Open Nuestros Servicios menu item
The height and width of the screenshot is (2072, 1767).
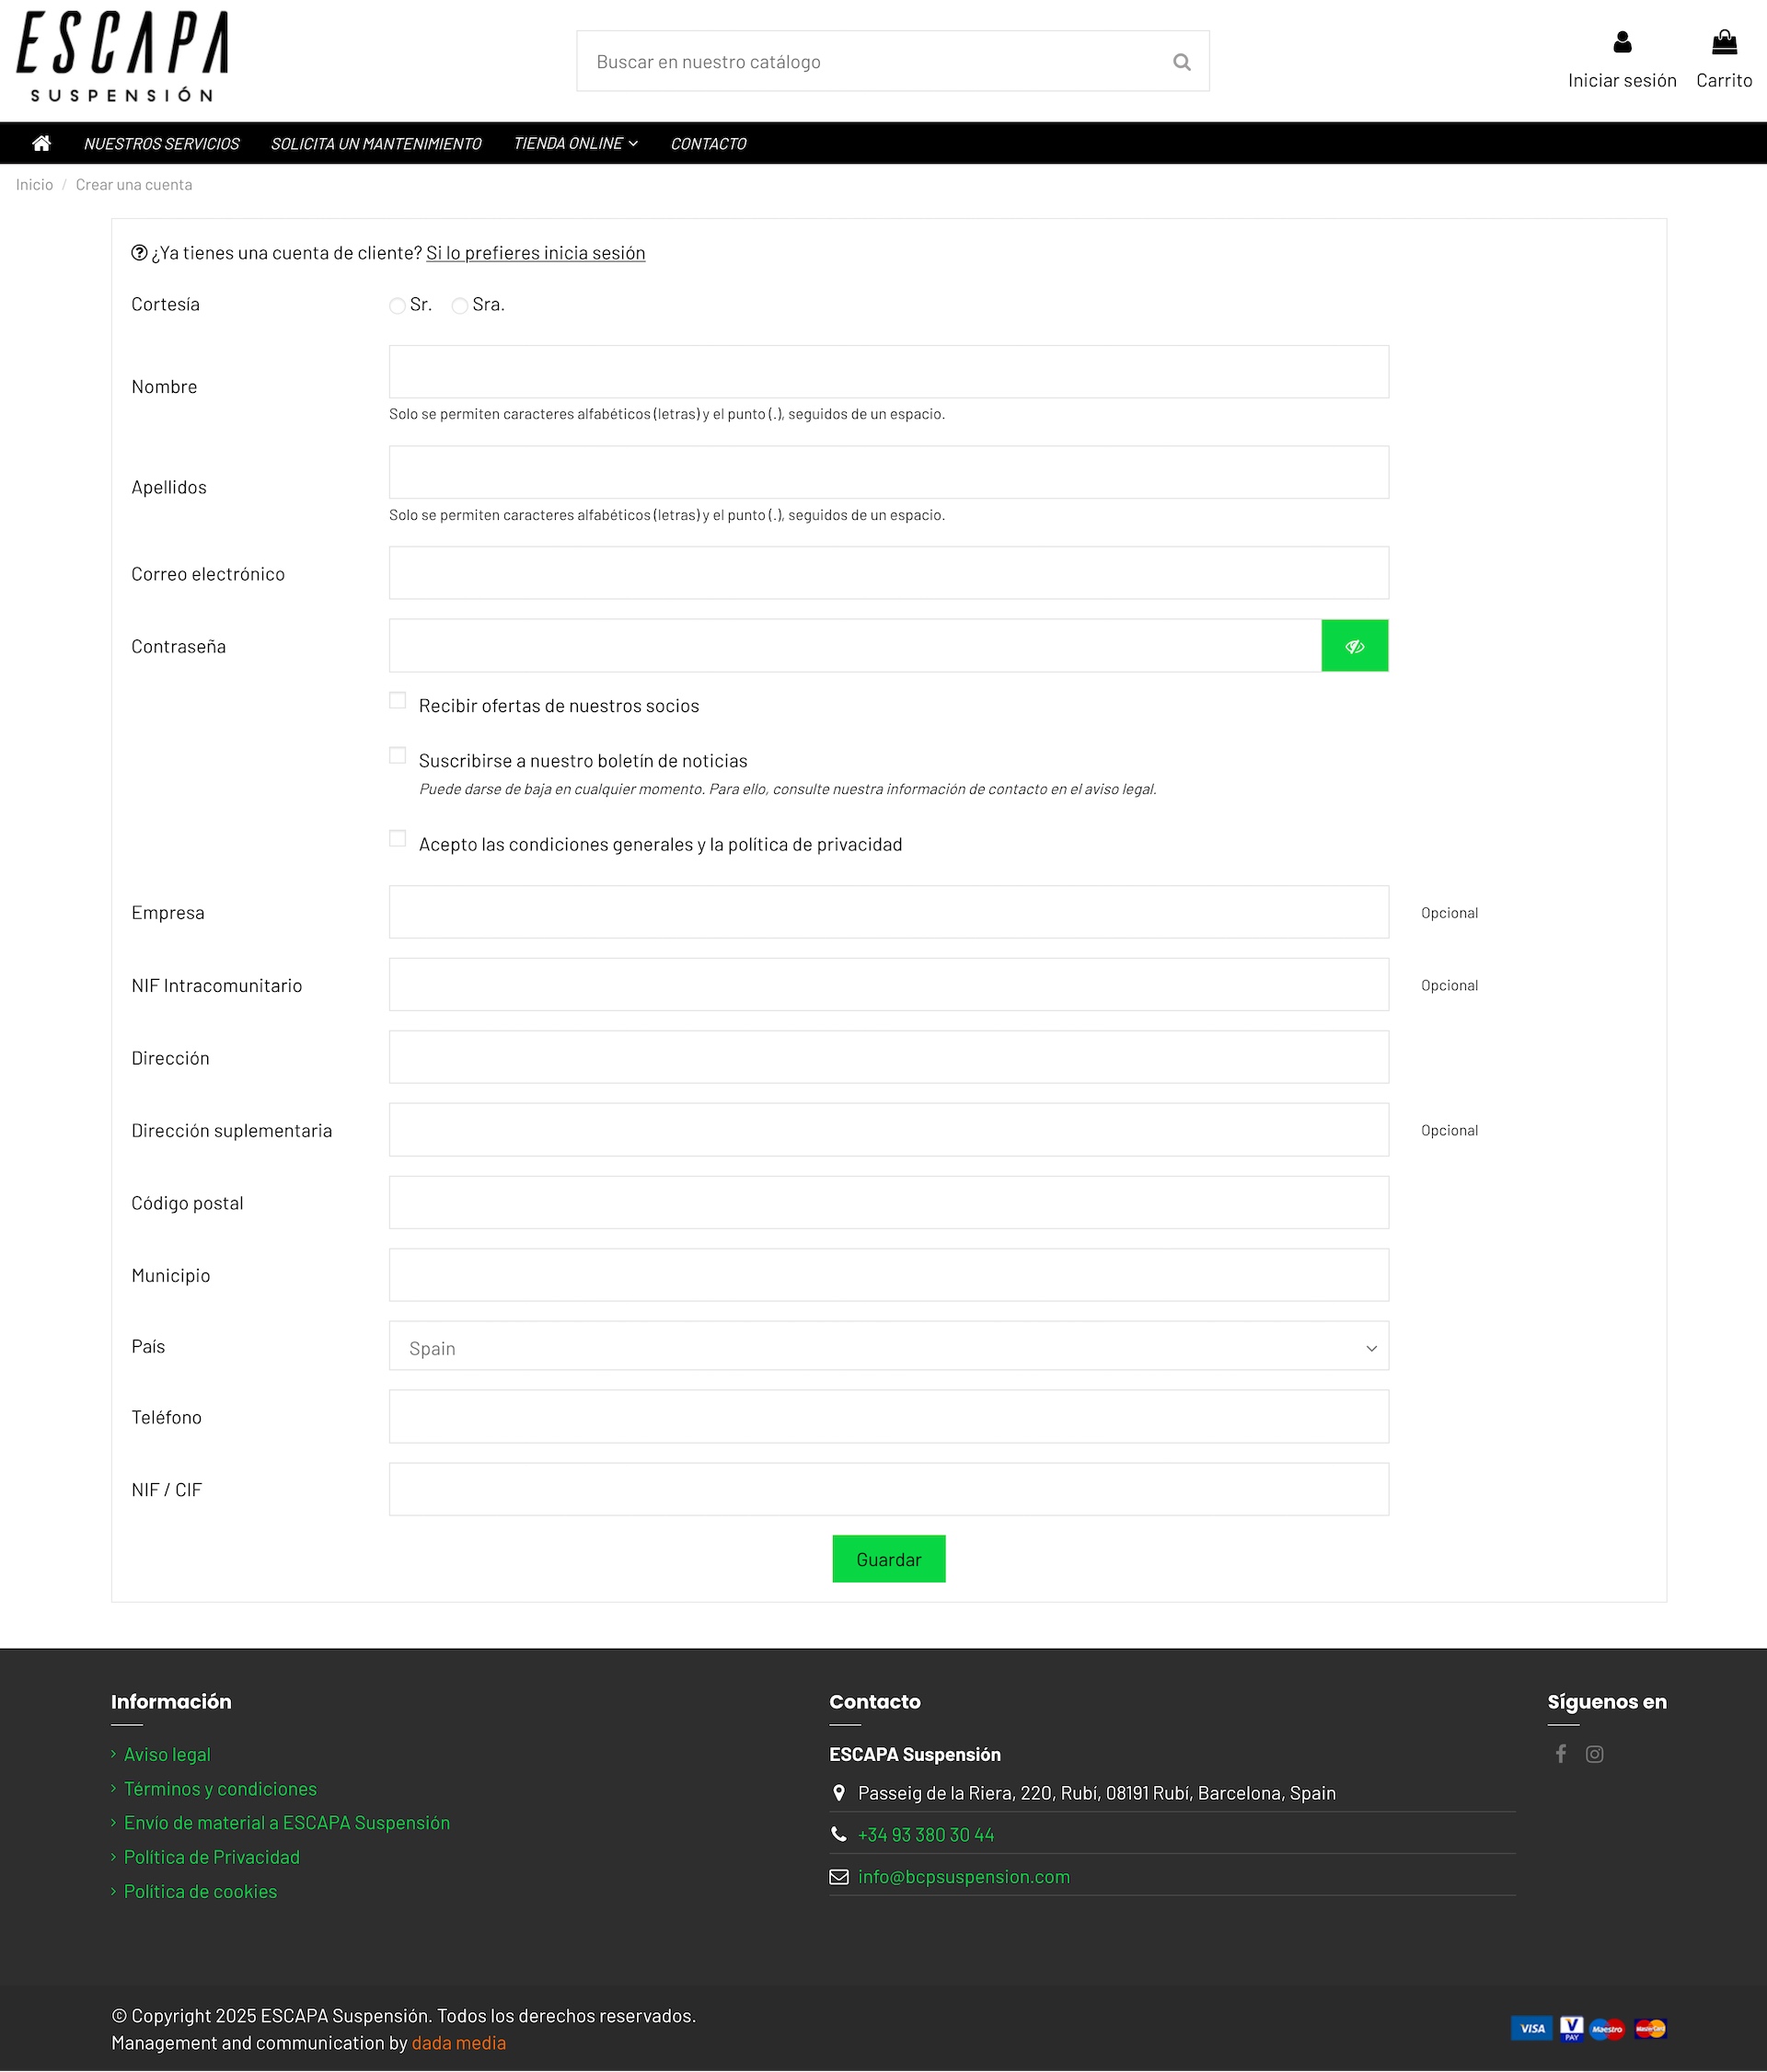point(161,143)
